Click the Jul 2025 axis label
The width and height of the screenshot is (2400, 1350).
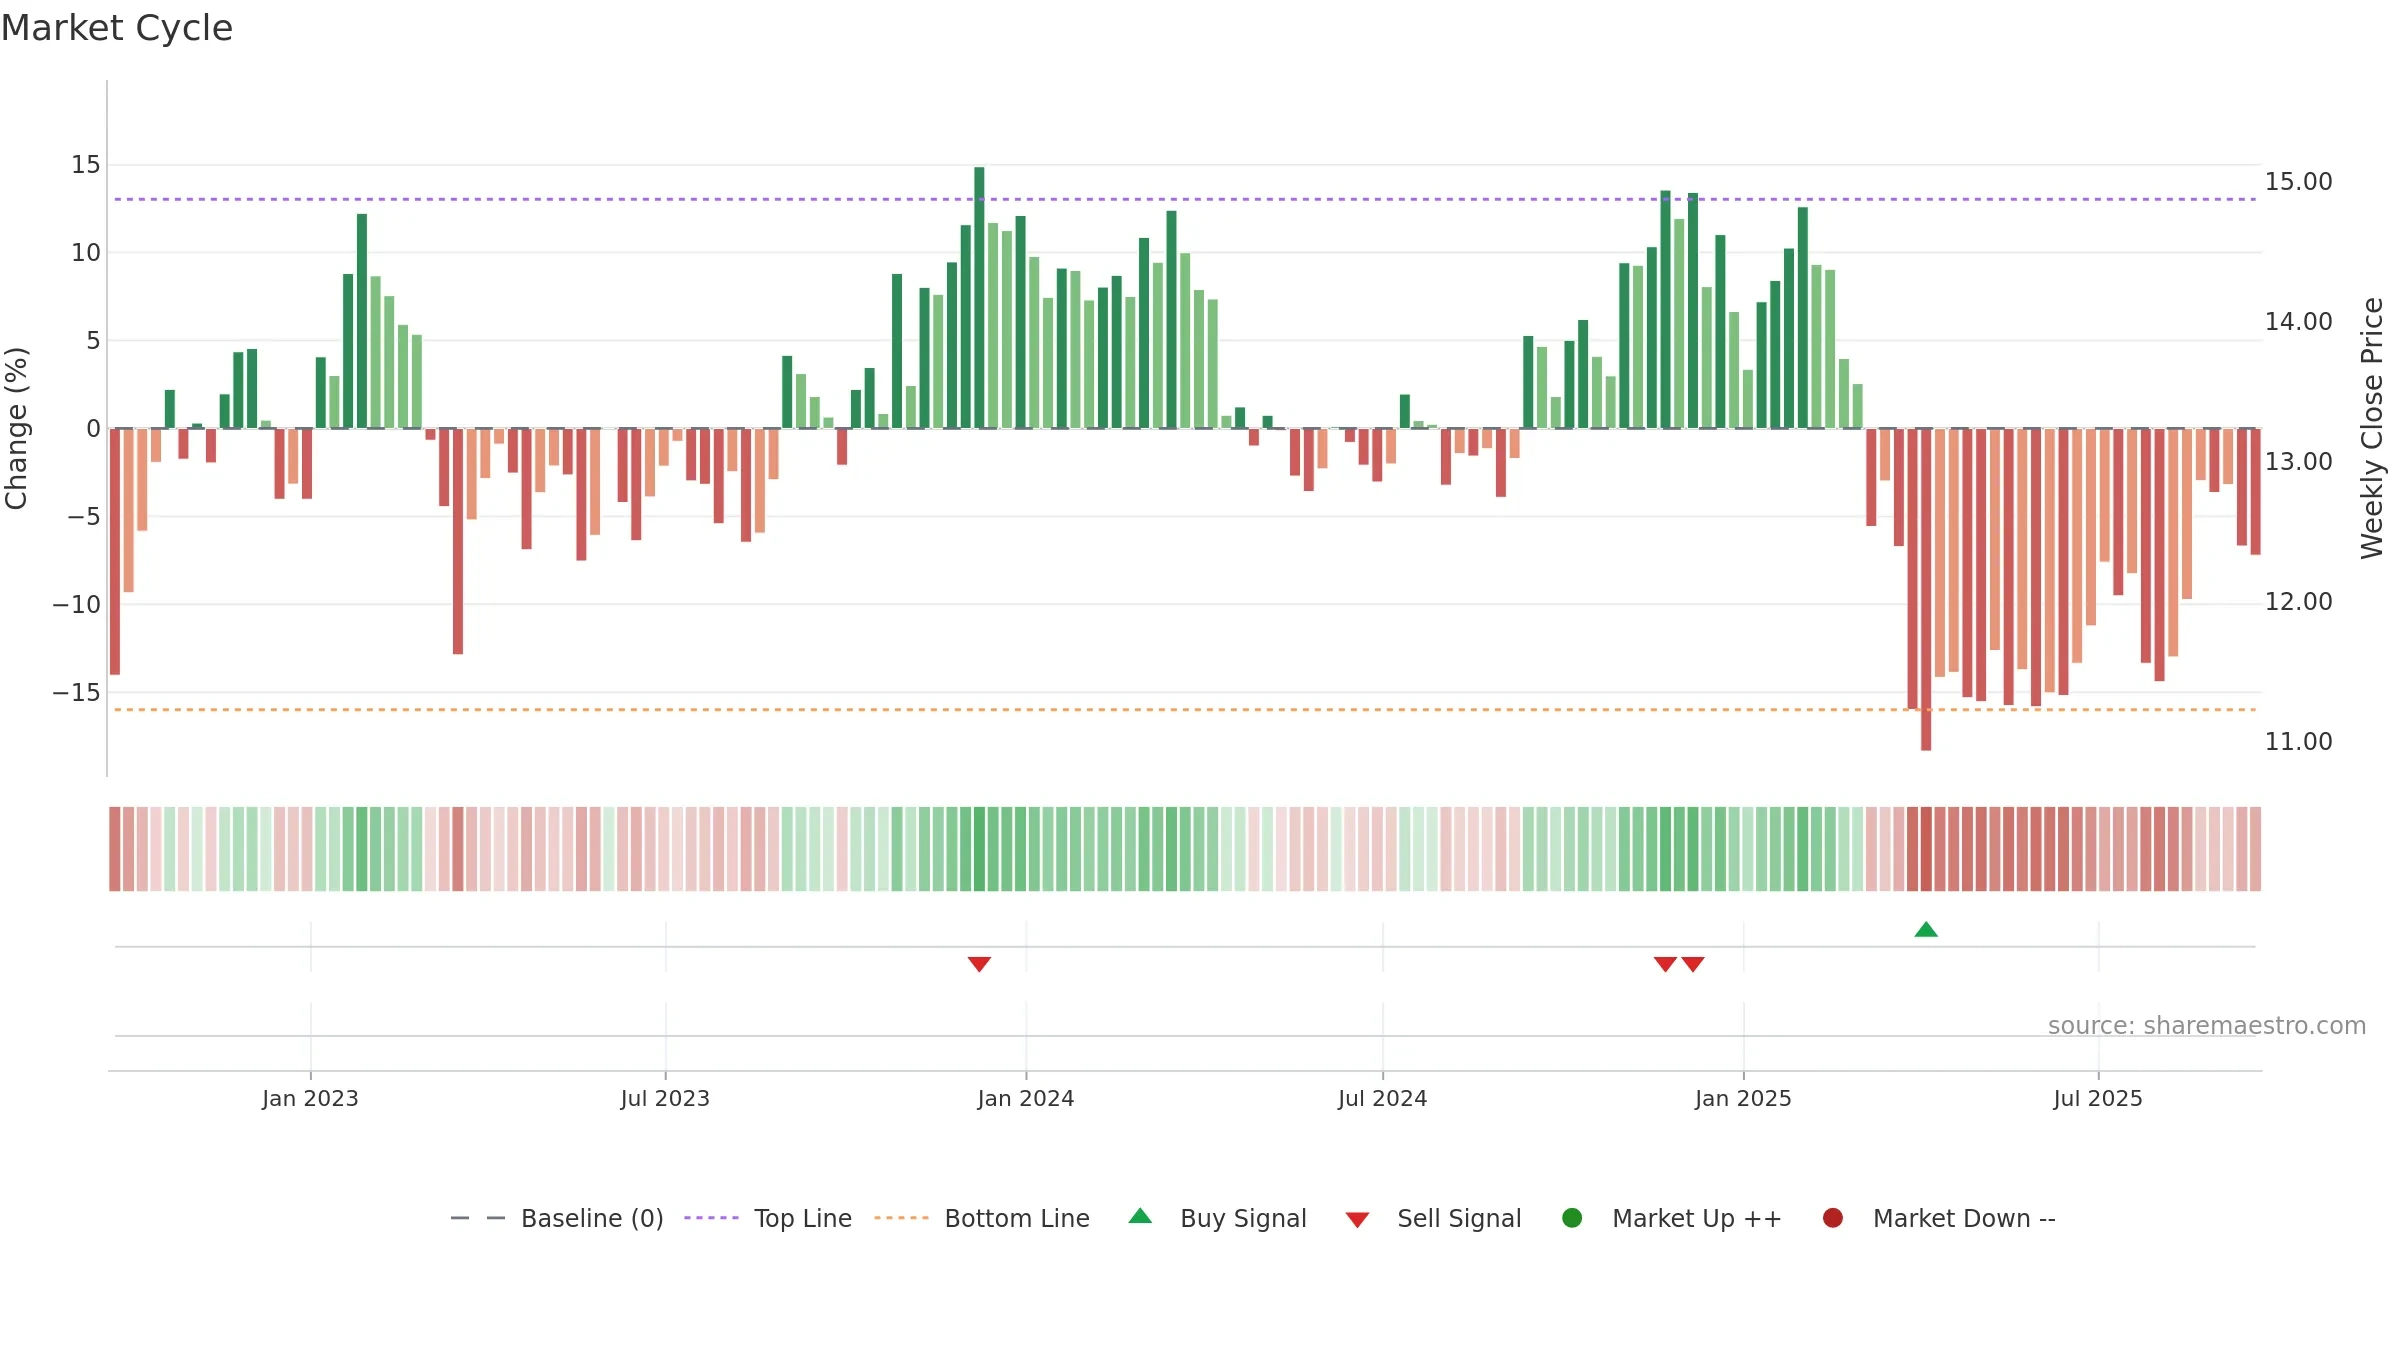(2098, 1099)
